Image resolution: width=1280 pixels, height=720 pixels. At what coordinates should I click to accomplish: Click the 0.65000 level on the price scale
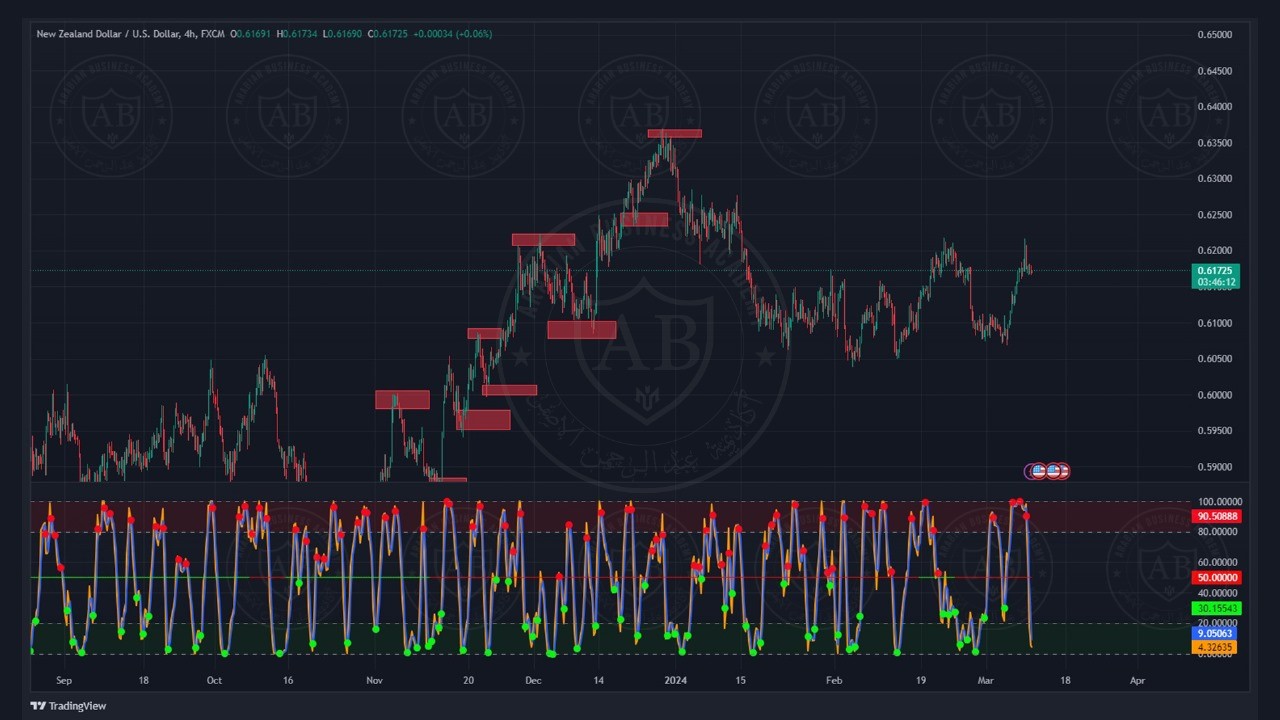pos(1214,35)
